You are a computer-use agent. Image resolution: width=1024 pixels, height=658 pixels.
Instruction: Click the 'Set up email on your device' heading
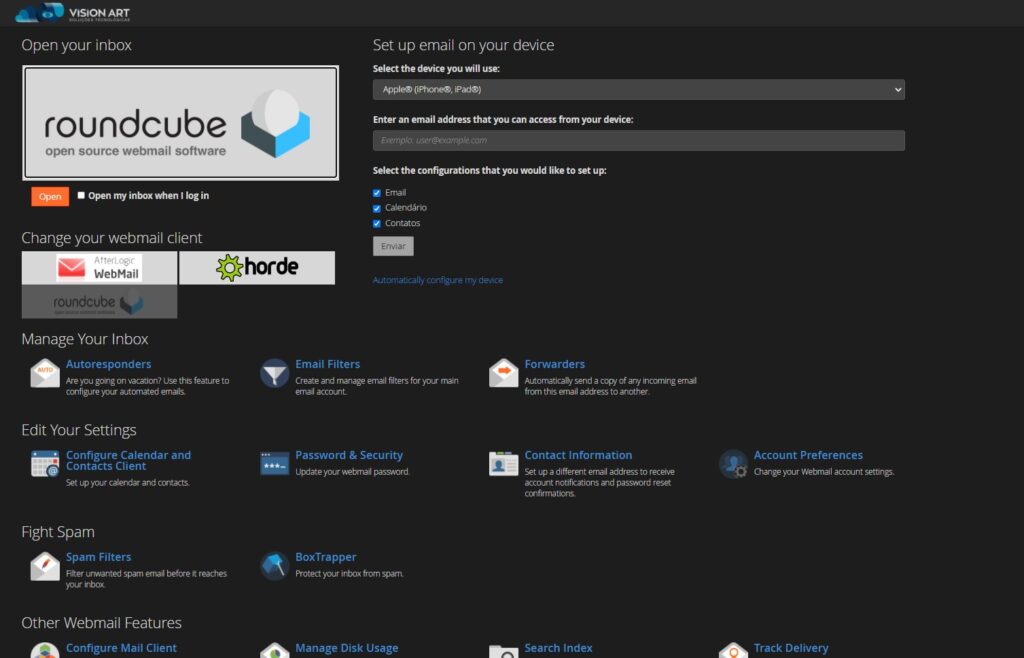tap(463, 45)
